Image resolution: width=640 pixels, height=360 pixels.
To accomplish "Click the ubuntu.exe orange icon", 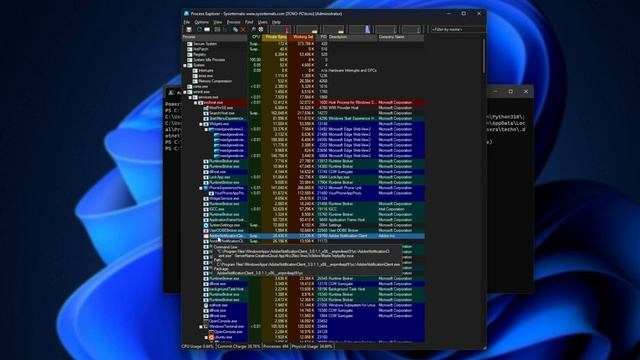I will [x=211, y=337].
